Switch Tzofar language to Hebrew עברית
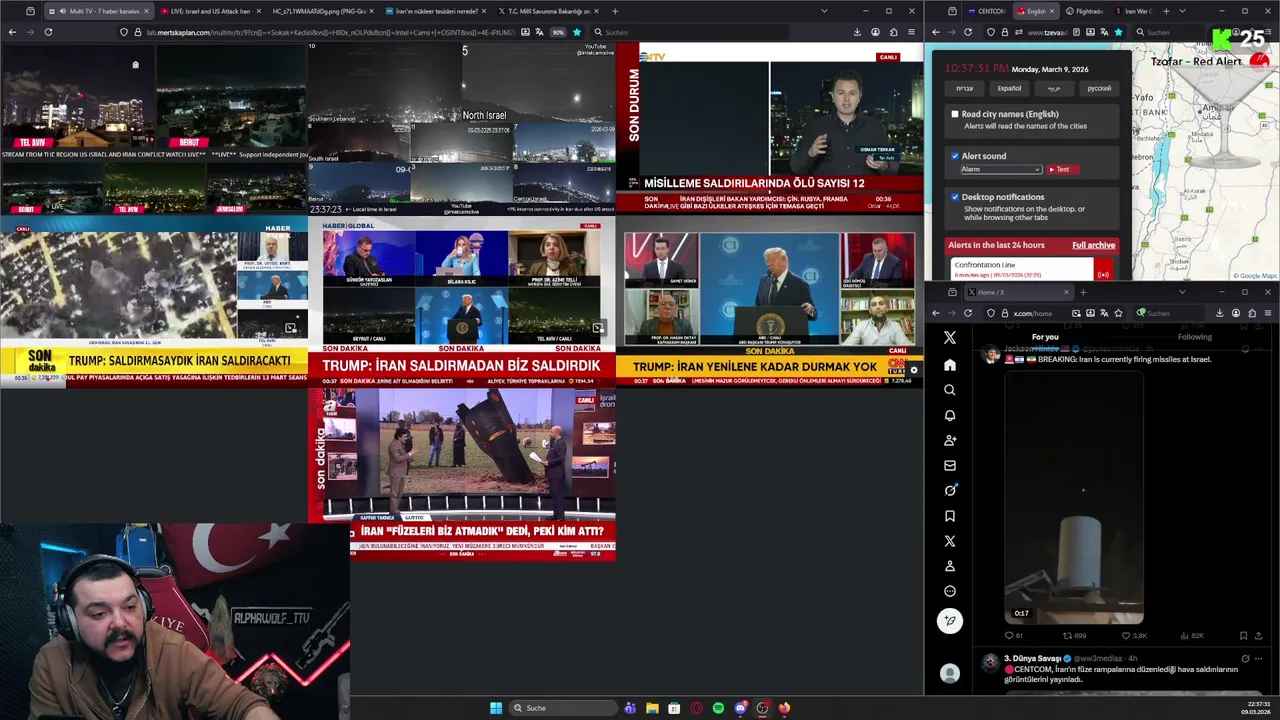 (964, 88)
